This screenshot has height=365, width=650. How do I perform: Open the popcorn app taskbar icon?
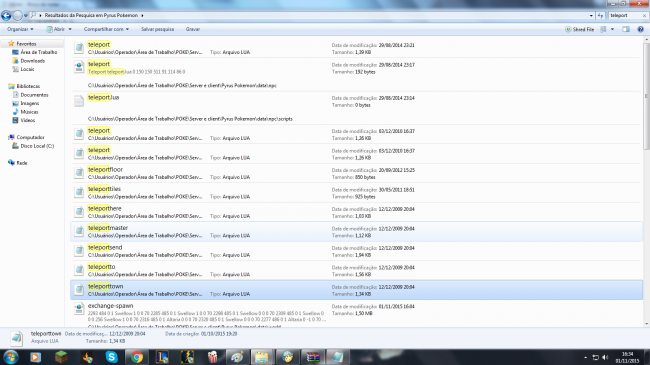(x=212, y=357)
